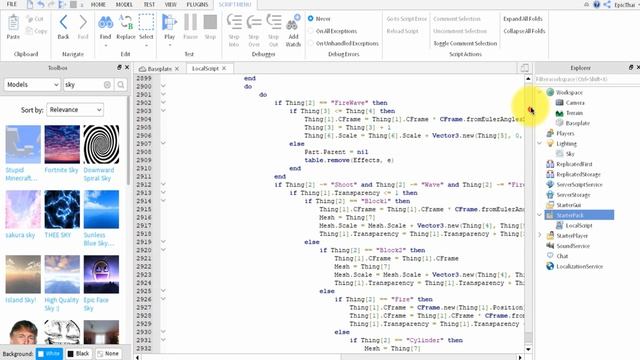
Task: Collapse the code fold at line 2926
Action: tap(163, 299)
